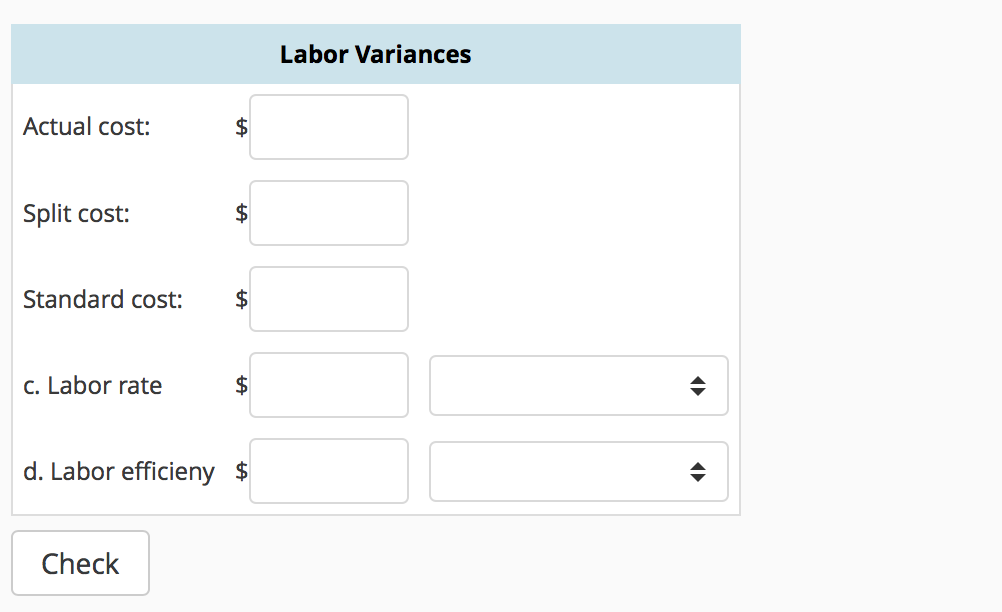Image resolution: width=1002 pixels, height=612 pixels.
Task: Click the up-down arrow on Labor rate selector
Action: pyautogui.click(x=698, y=385)
